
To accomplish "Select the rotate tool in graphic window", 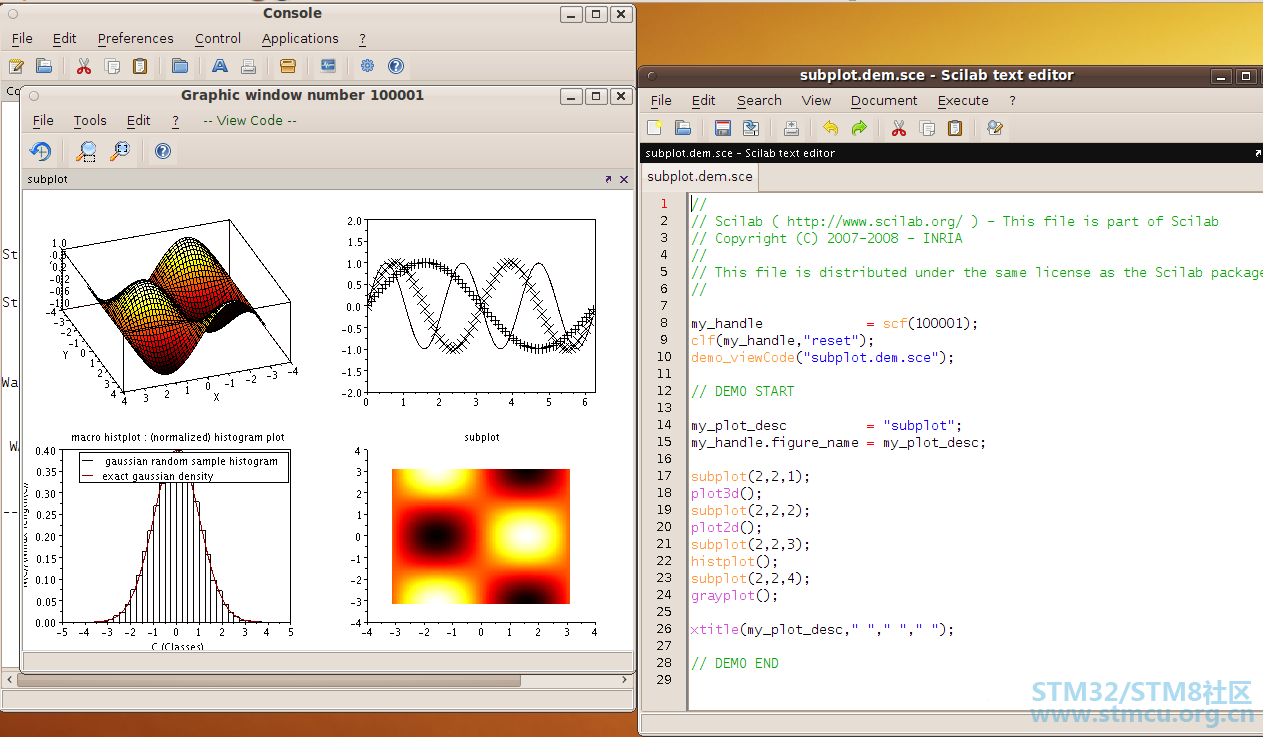I will 40,151.
